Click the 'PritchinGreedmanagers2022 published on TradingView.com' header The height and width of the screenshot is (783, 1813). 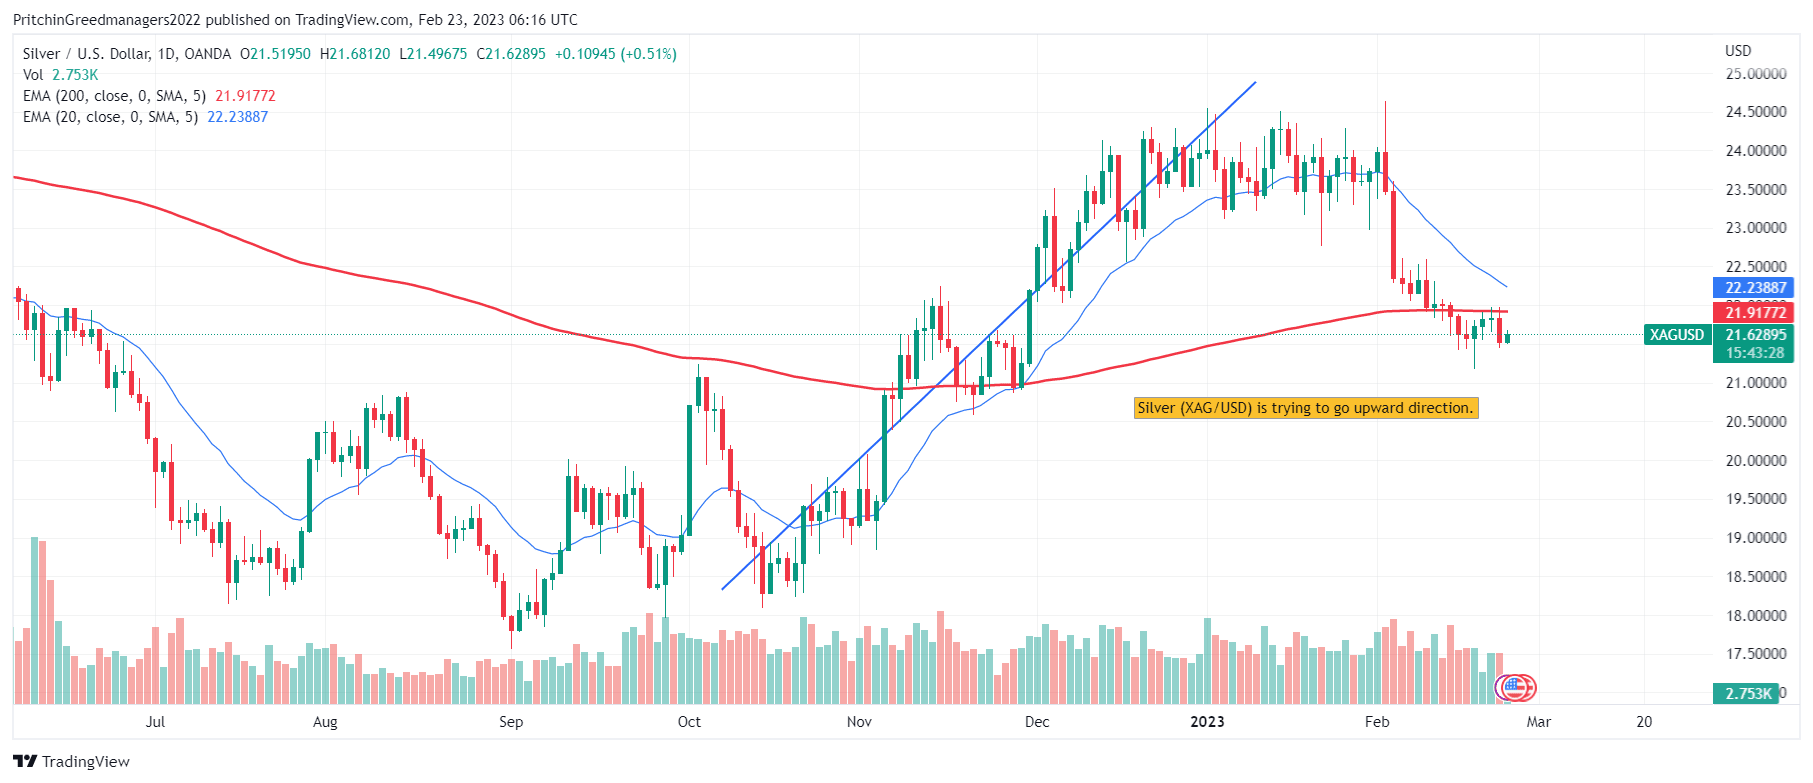[211, 20]
